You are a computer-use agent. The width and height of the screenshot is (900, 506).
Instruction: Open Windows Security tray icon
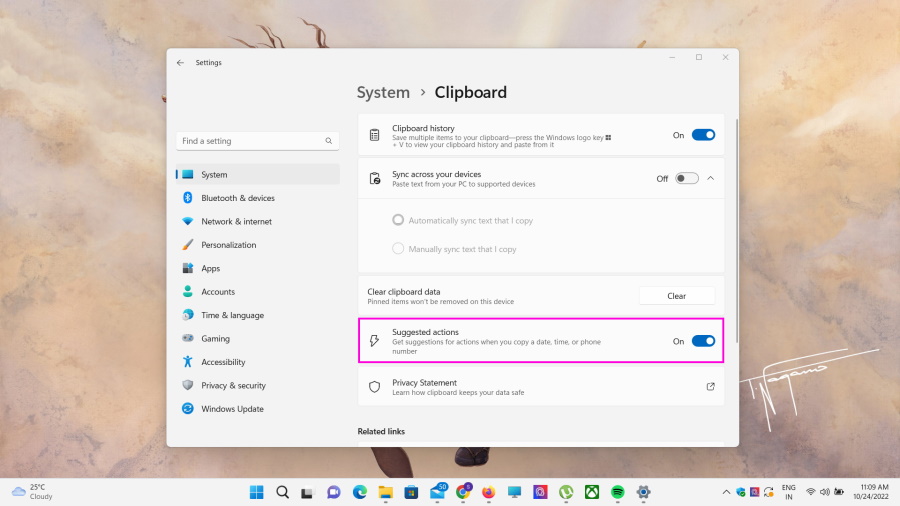(740, 492)
